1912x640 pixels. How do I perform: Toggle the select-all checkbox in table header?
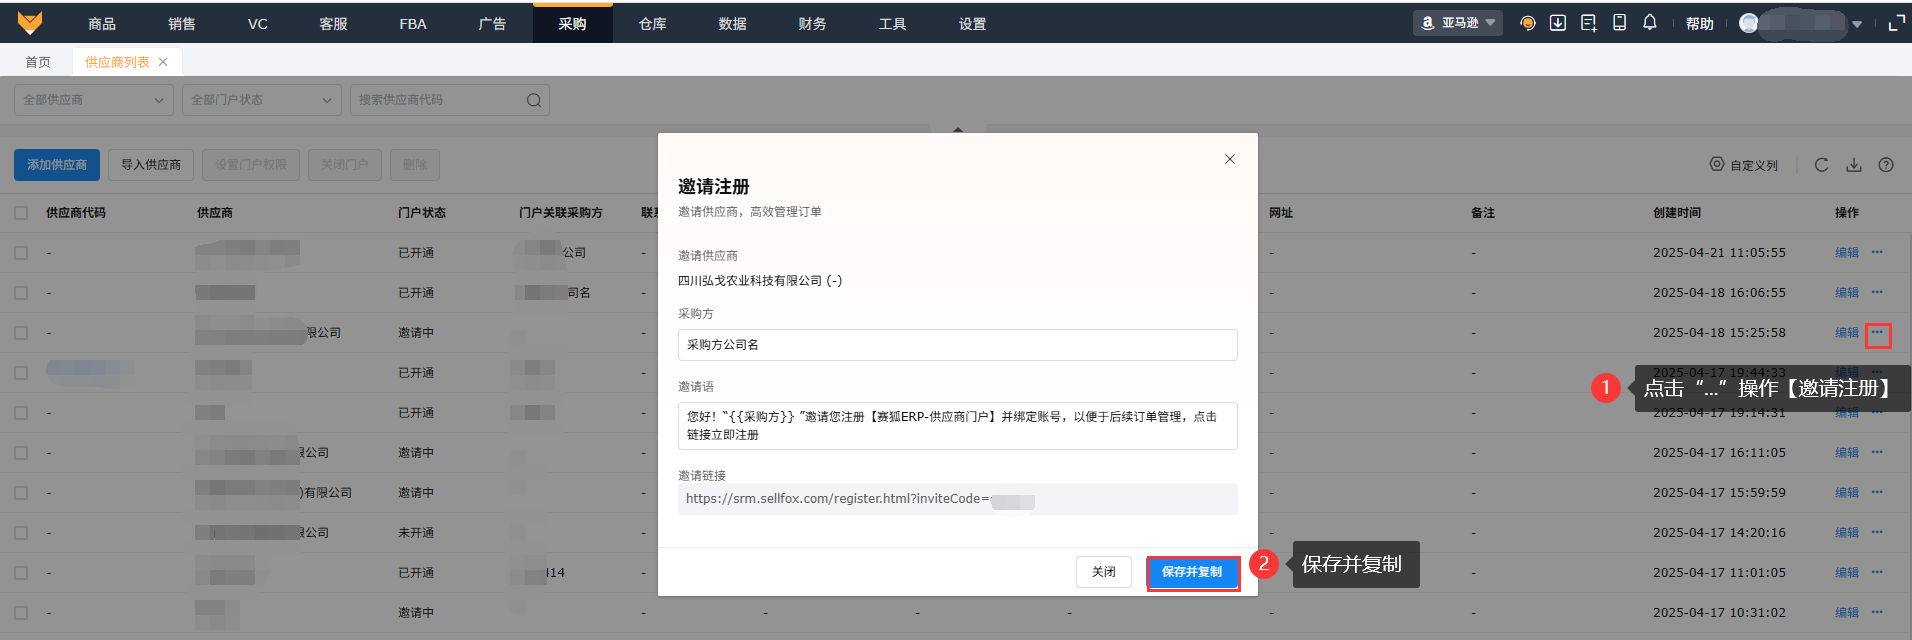(x=21, y=213)
